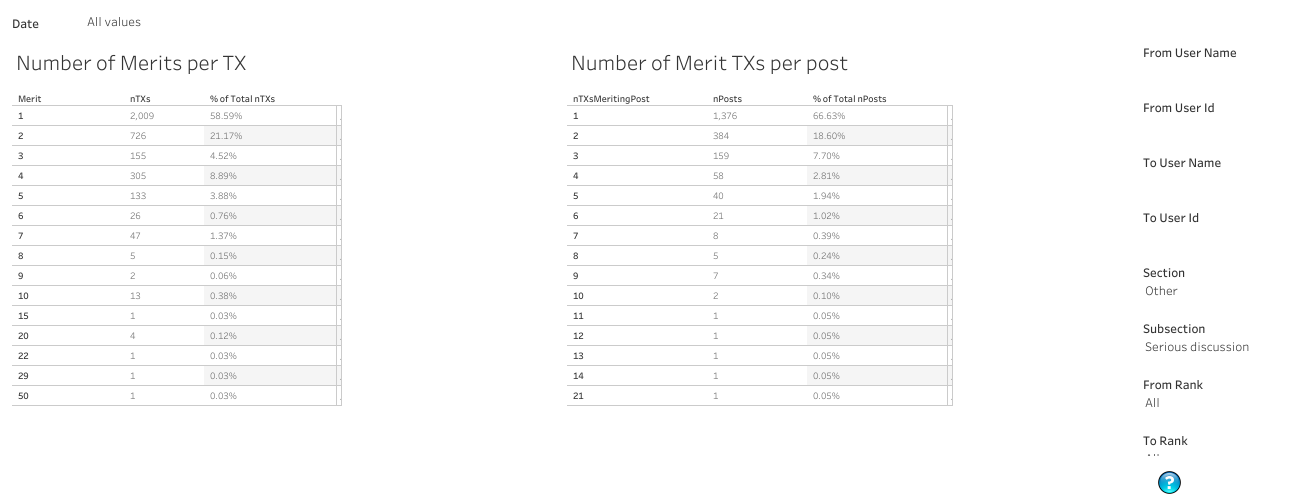
Task: Select the 2,009 nTXs cell
Action: coord(142,116)
